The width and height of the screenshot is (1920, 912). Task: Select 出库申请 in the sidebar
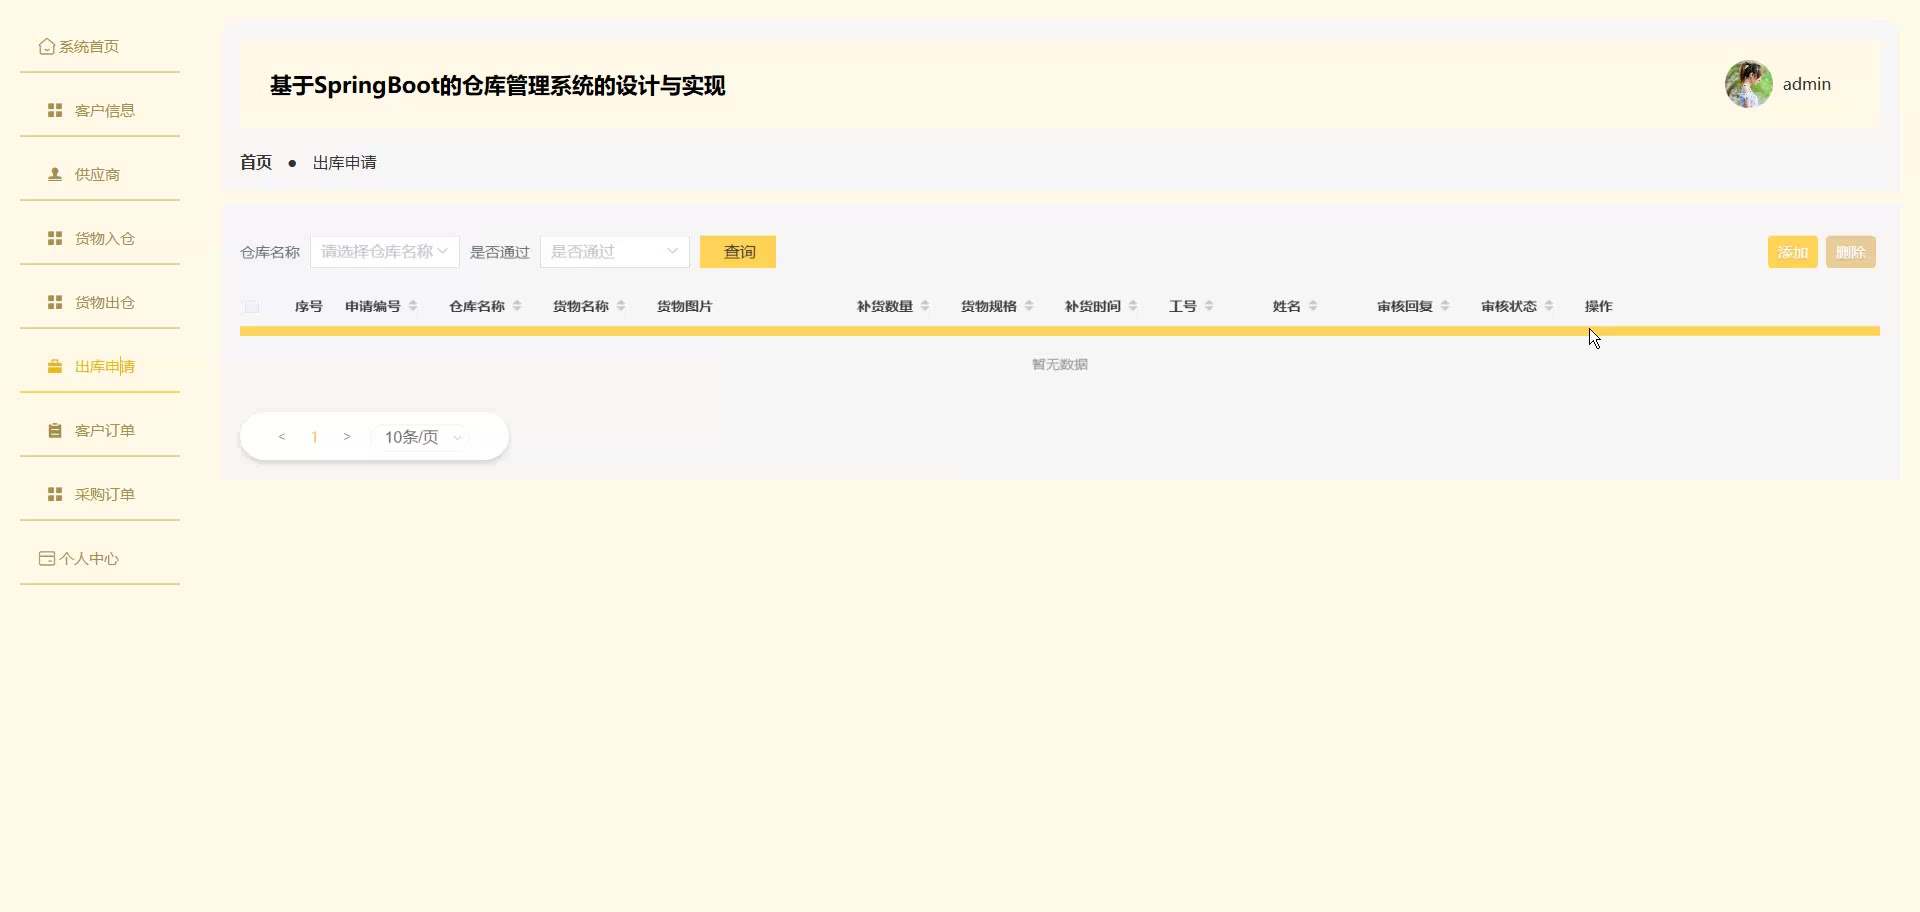(100, 366)
